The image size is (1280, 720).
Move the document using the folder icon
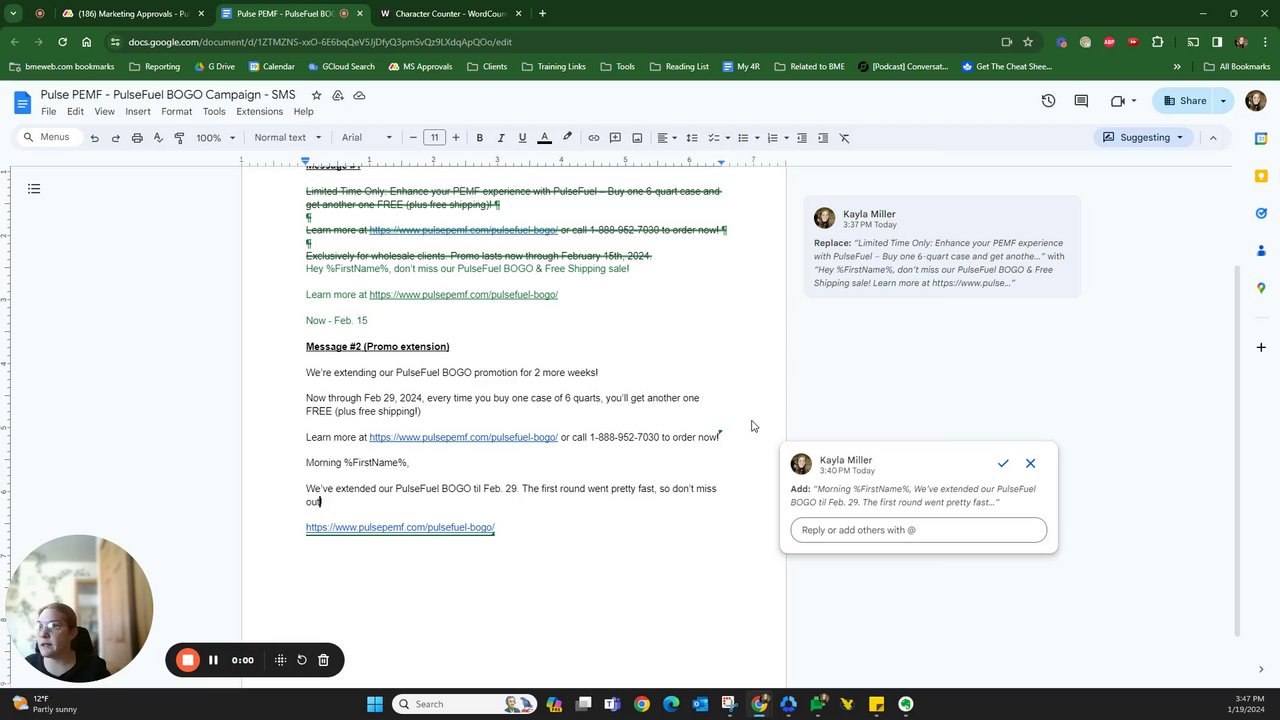338,95
